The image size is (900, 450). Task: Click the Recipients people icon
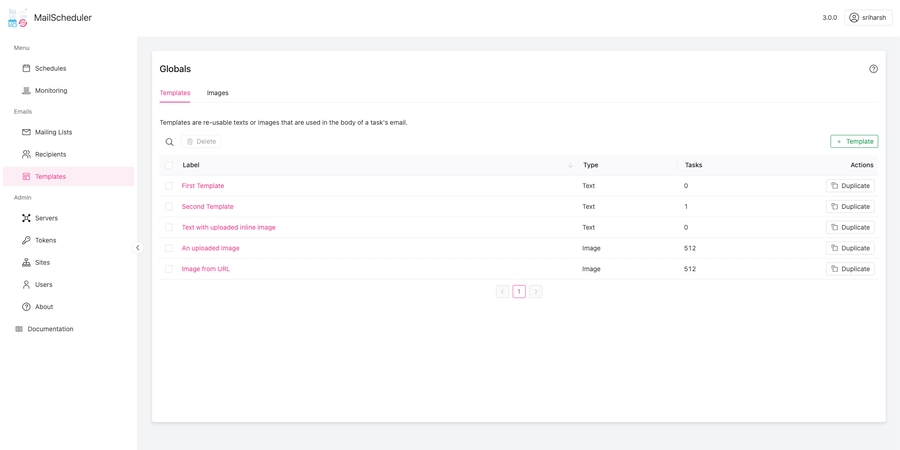pos(26,154)
